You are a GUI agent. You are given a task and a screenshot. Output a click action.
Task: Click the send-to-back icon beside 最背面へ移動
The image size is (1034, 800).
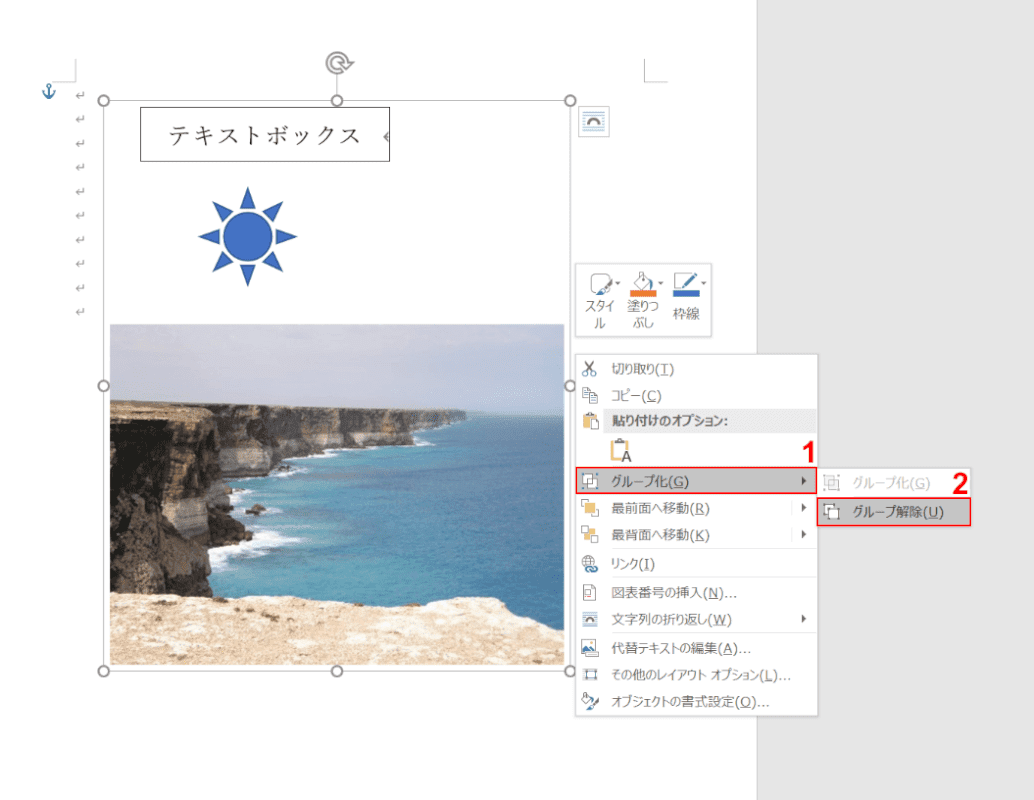tap(590, 534)
